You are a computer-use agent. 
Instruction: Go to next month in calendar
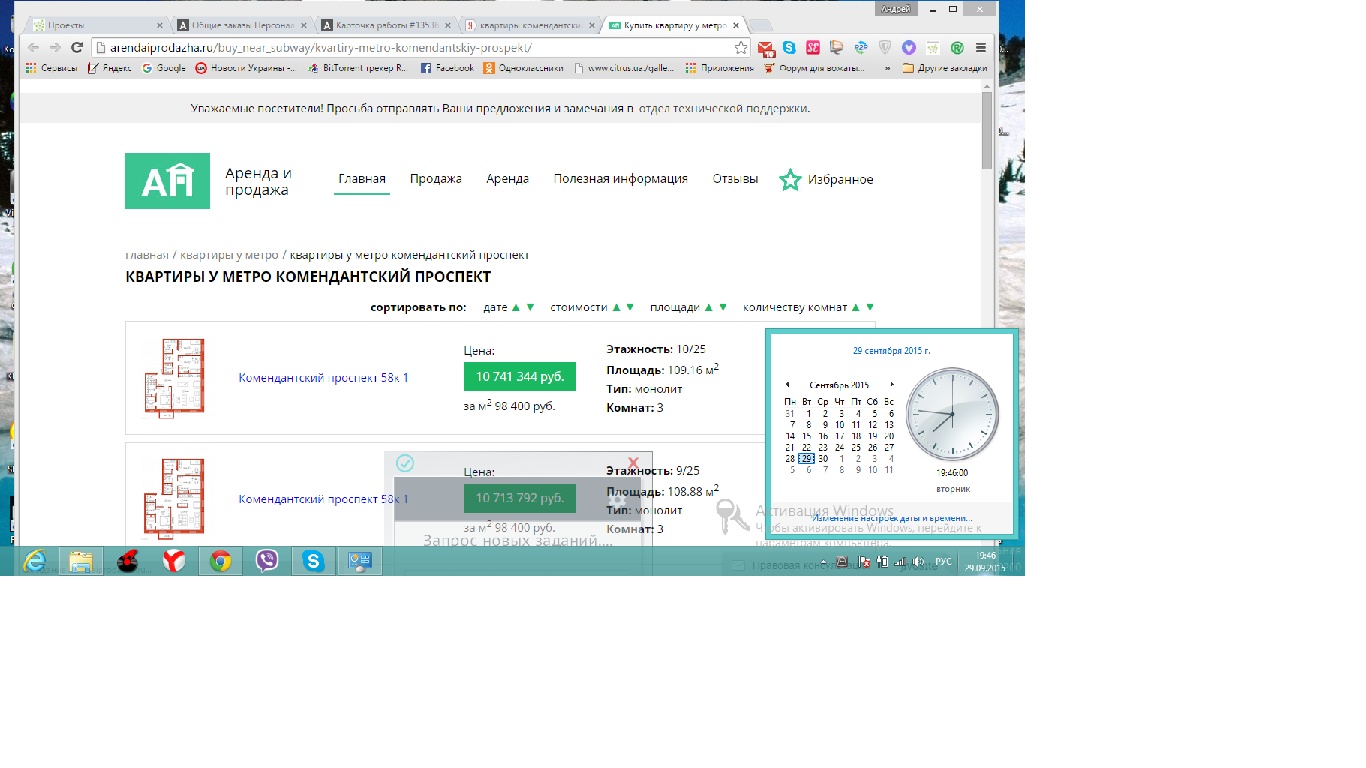(892, 385)
